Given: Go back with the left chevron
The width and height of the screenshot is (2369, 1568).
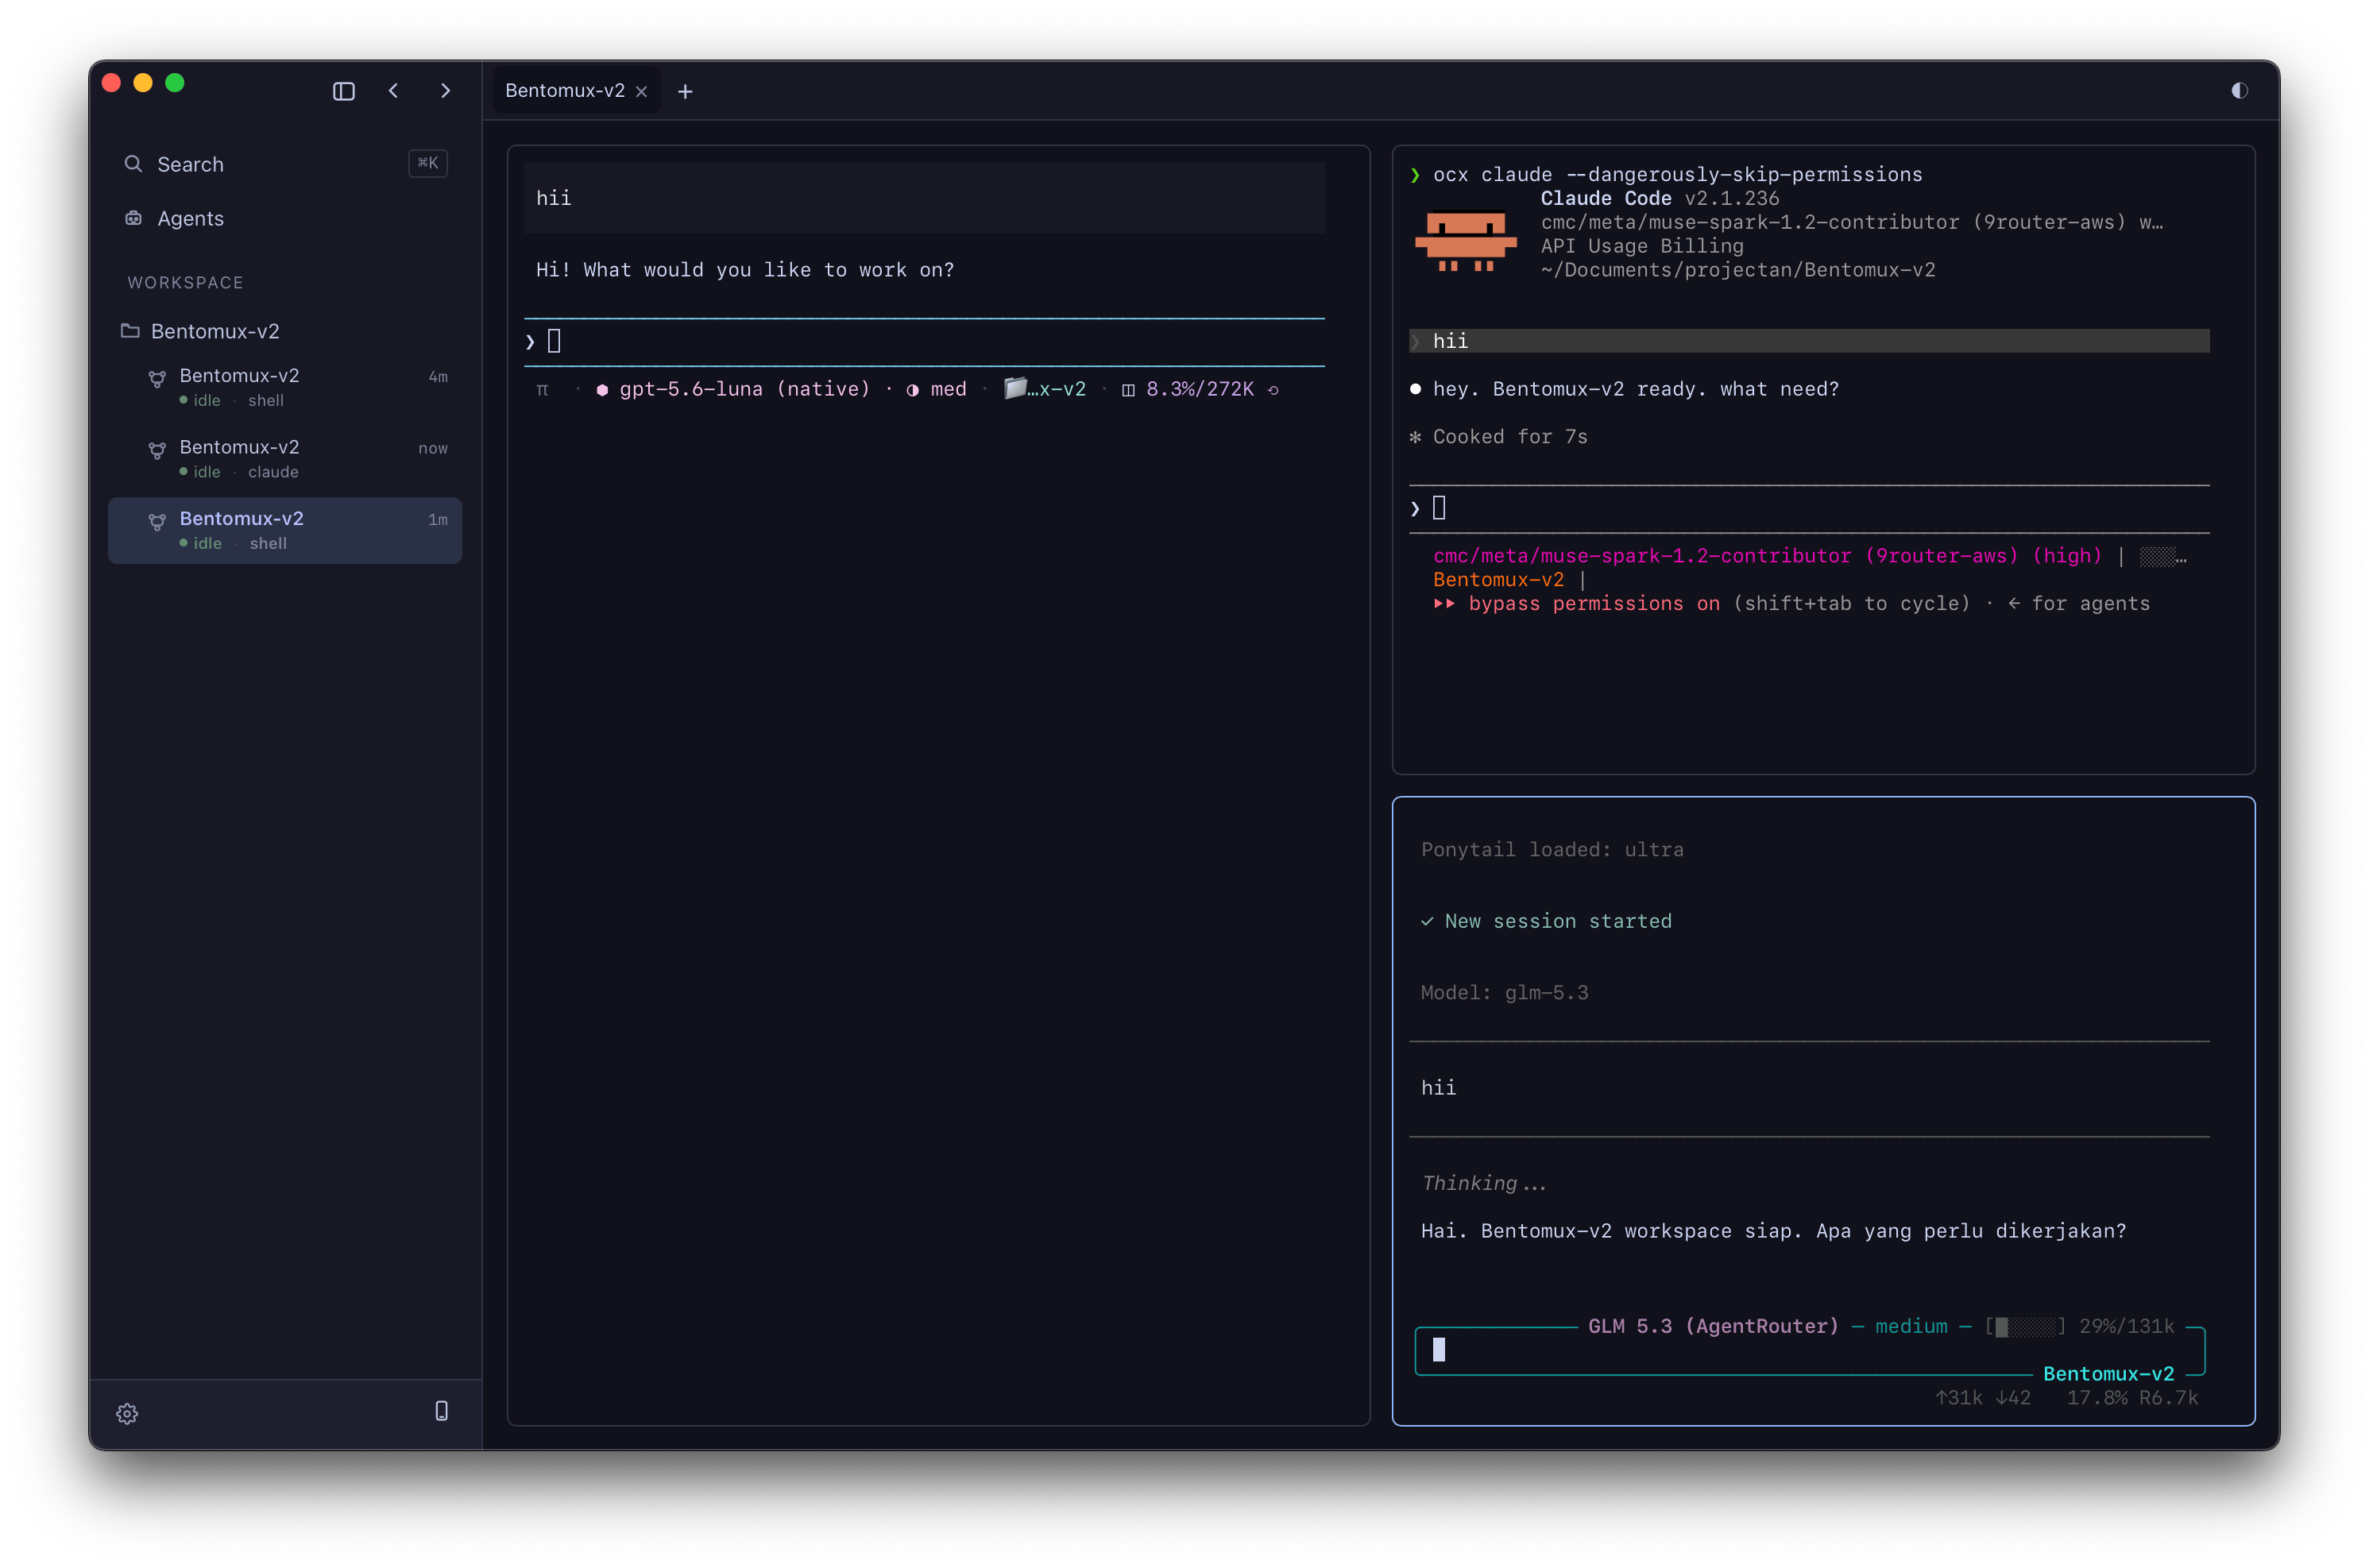Looking at the screenshot, I should [393, 91].
